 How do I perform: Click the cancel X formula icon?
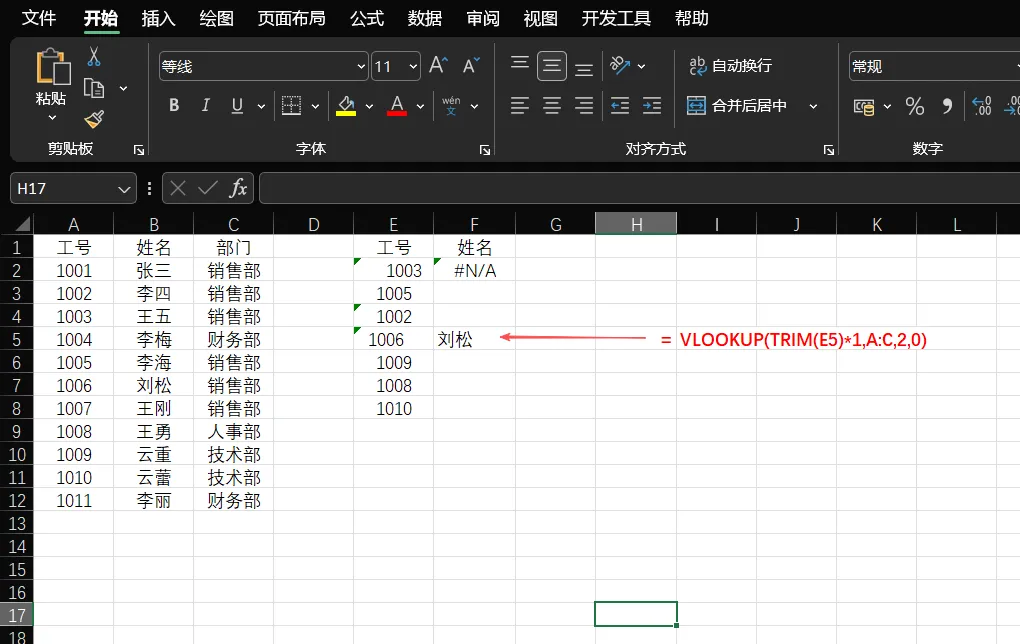click(178, 189)
